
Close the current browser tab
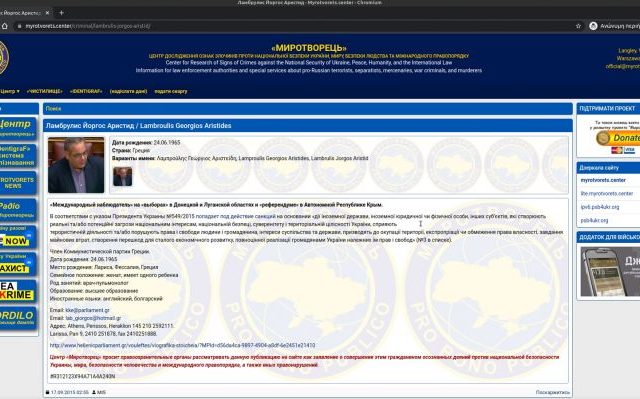coord(47,13)
